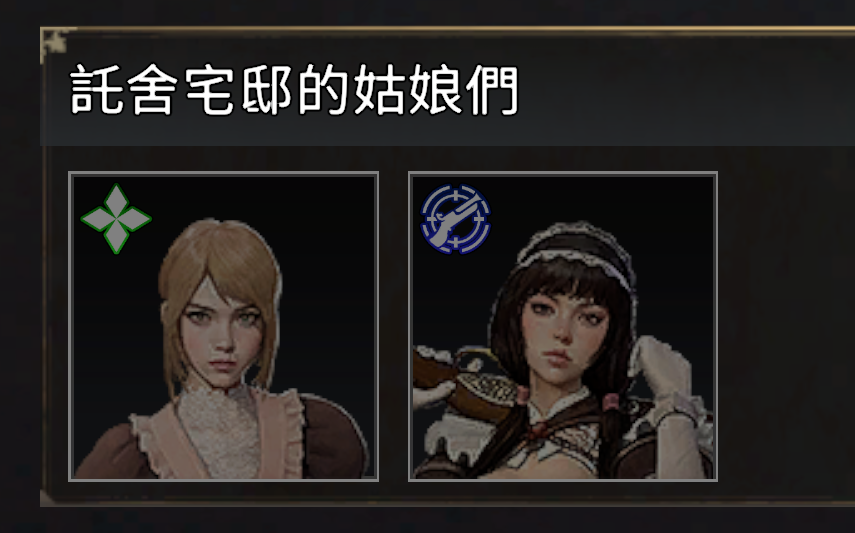Click the green four-pointed star class icon
This screenshot has height=533, width=855.
coord(116,219)
